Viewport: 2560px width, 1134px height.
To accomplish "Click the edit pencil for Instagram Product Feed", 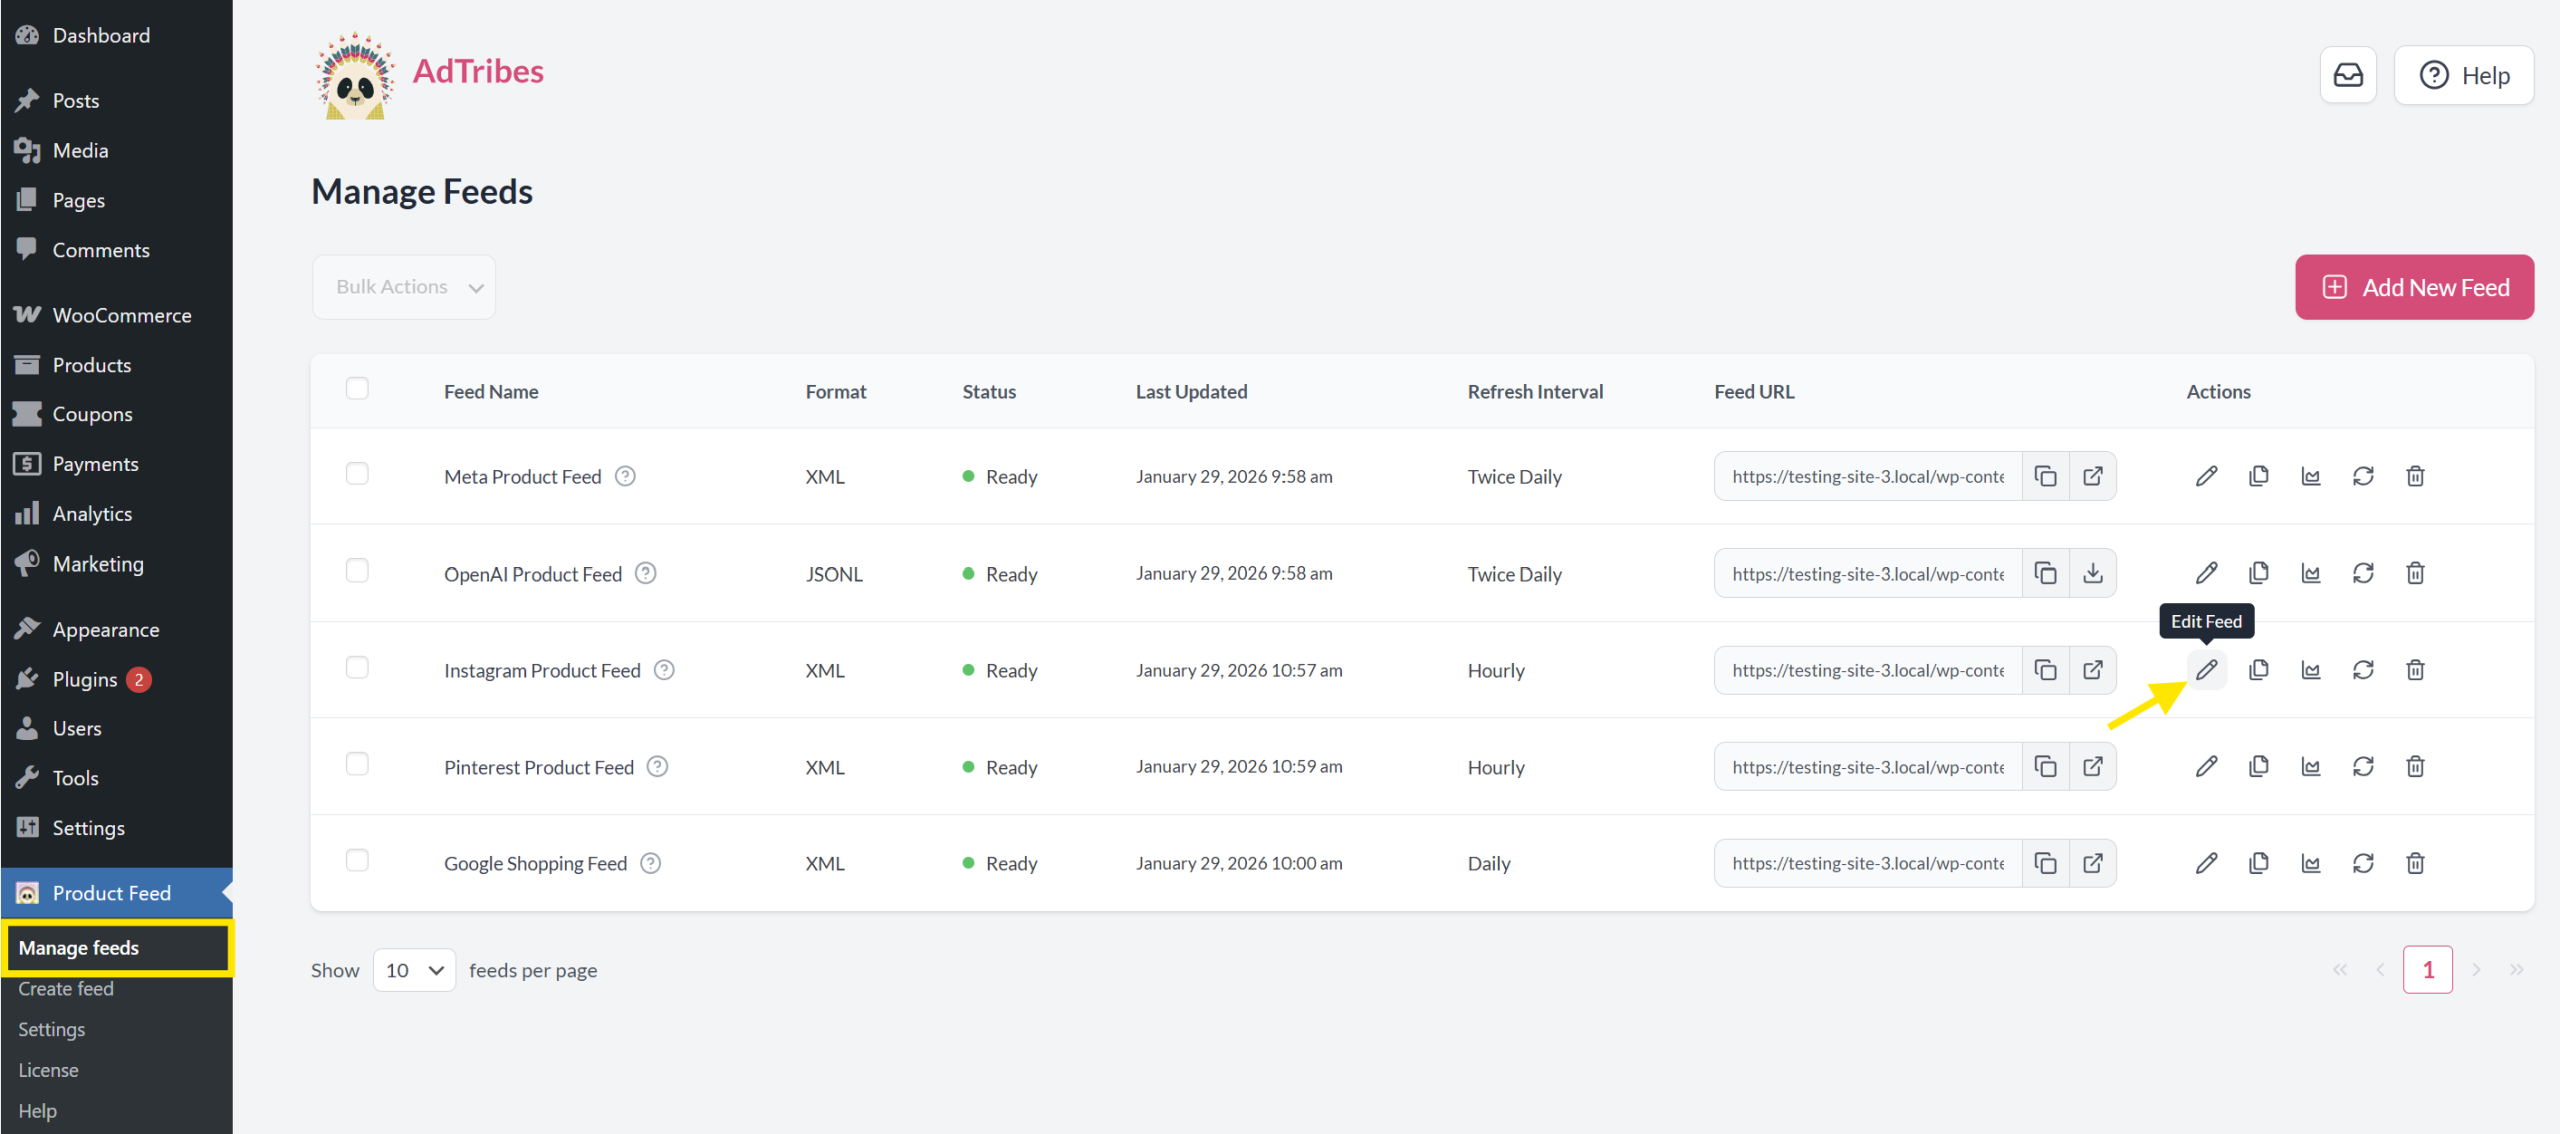I will point(2206,670).
